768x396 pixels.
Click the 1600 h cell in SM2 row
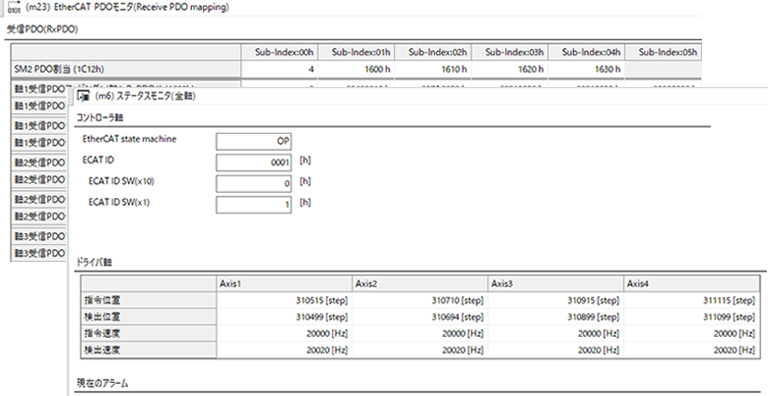point(356,69)
